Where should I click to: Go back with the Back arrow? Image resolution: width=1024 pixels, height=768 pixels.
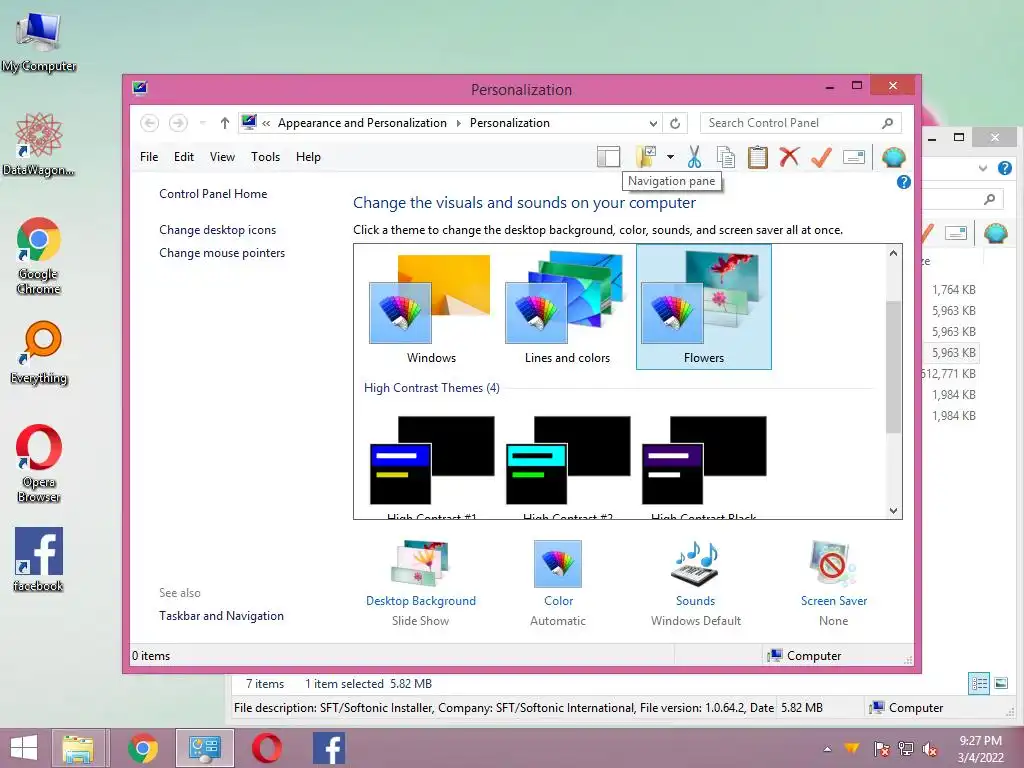(x=150, y=123)
